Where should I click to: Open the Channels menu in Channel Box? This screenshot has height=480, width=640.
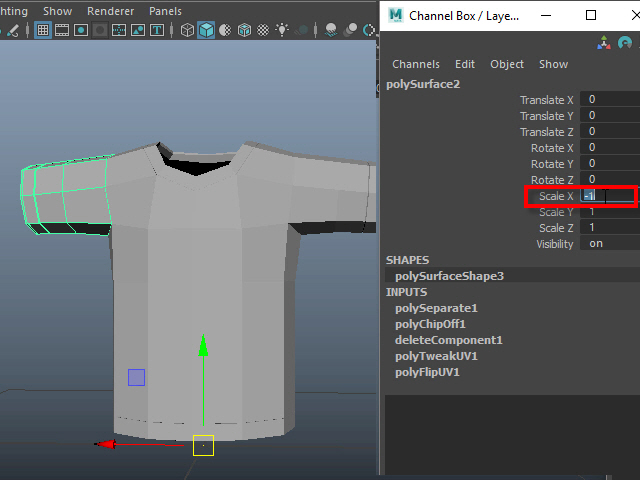click(x=415, y=64)
